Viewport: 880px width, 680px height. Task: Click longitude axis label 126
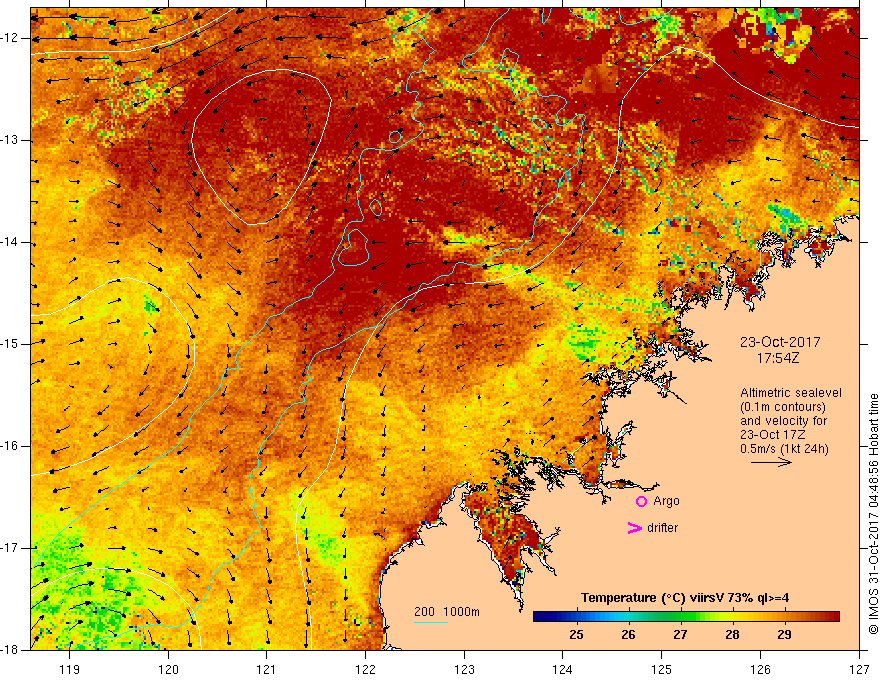760,669
